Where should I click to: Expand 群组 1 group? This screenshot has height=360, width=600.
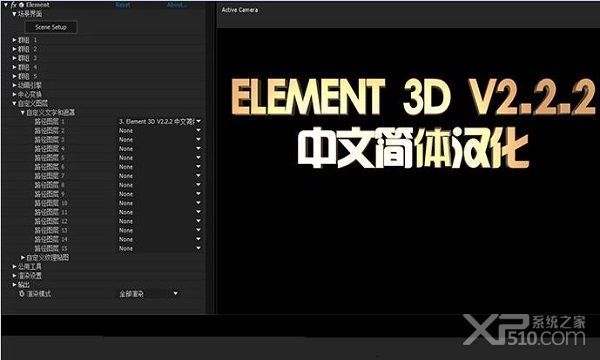click(x=14, y=40)
